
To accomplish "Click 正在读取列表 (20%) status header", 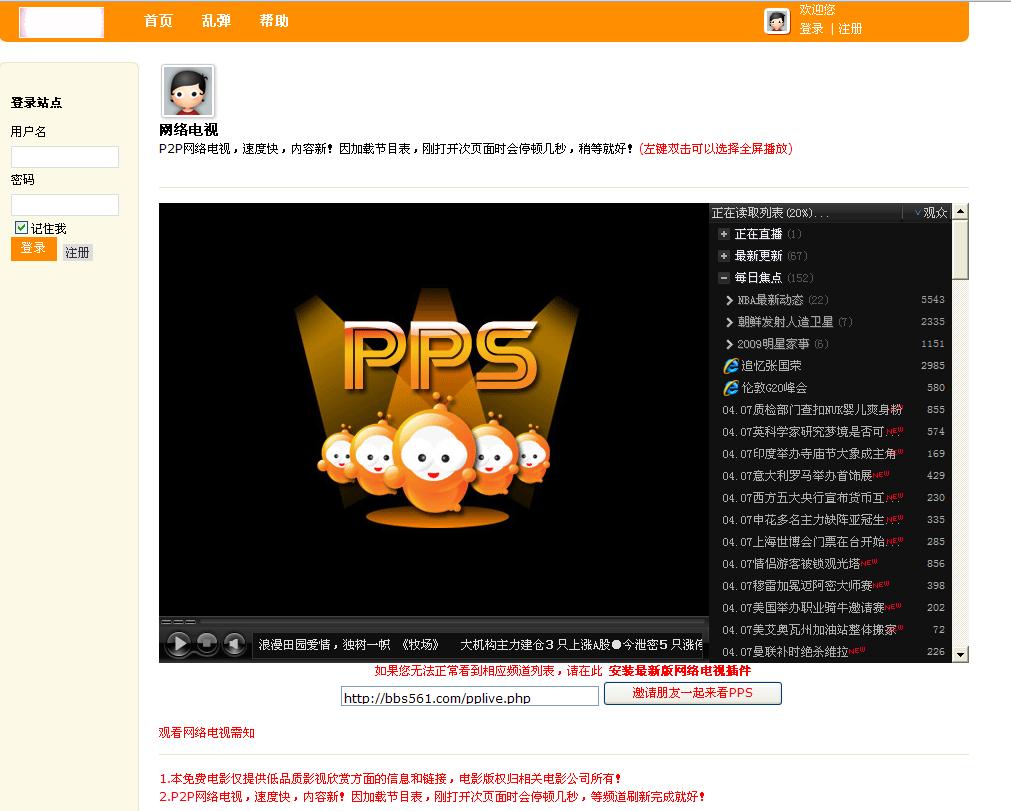I will (769, 213).
